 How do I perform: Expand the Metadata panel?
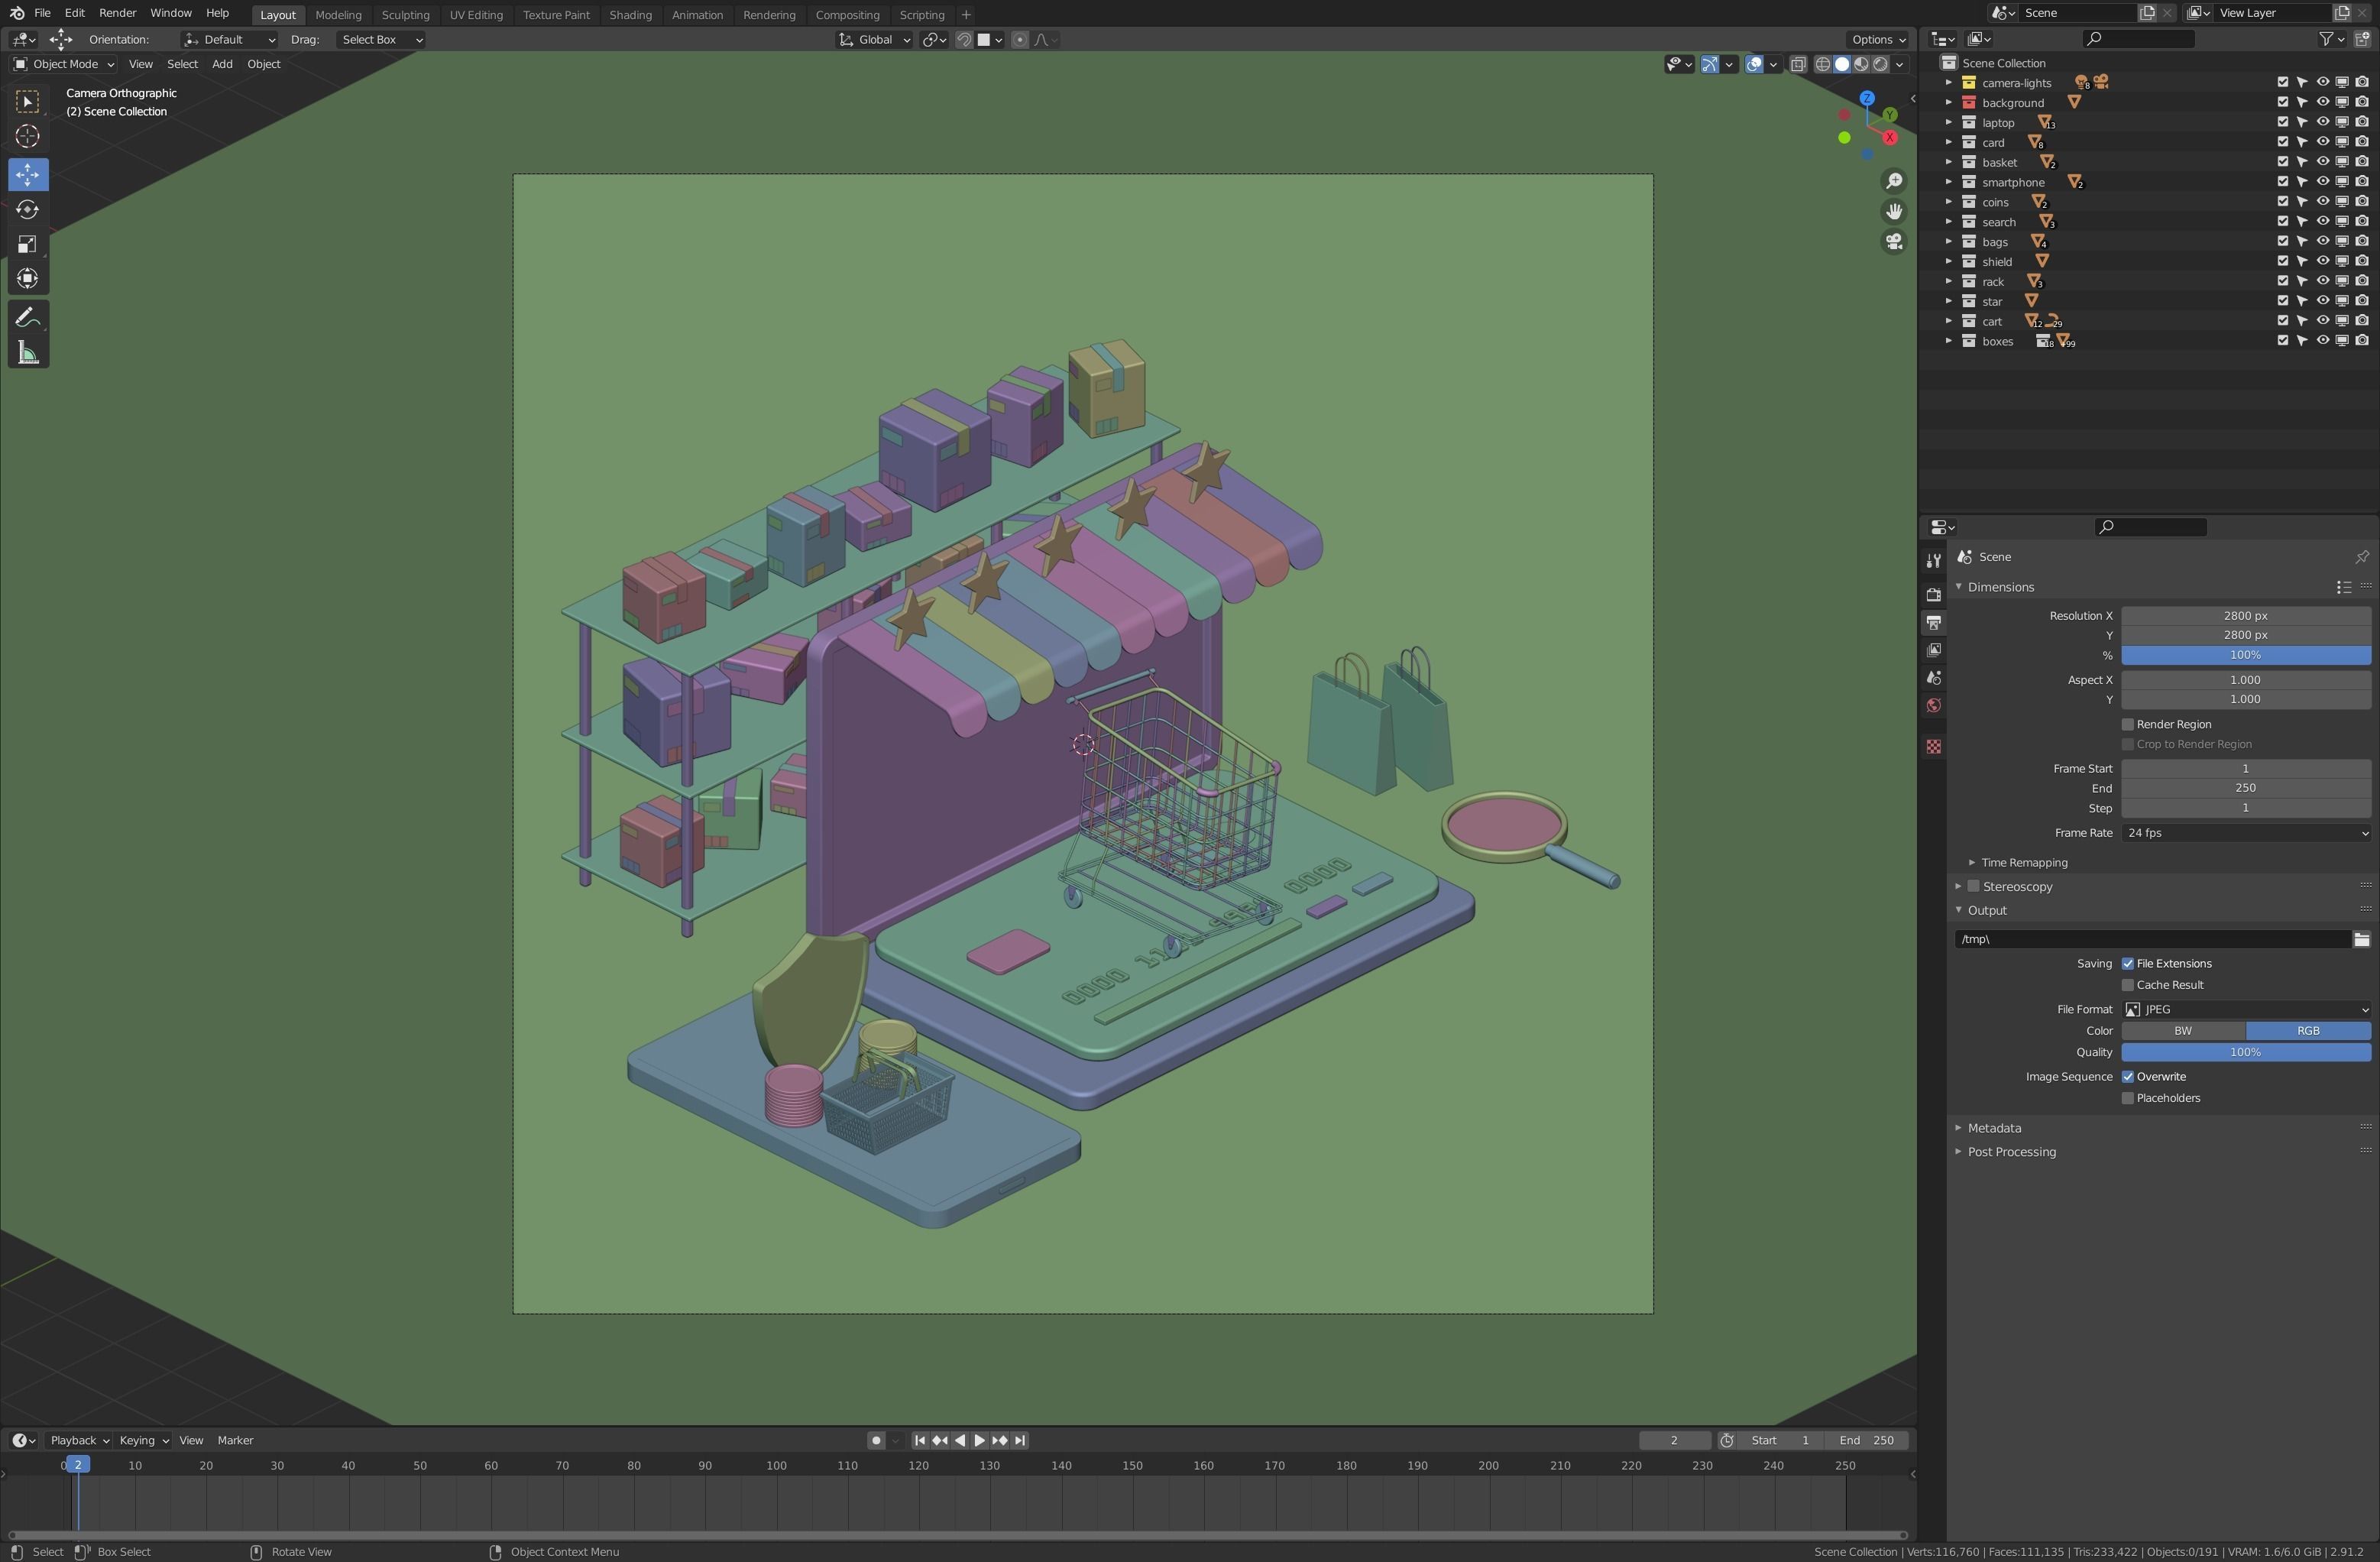(1994, 1128)
